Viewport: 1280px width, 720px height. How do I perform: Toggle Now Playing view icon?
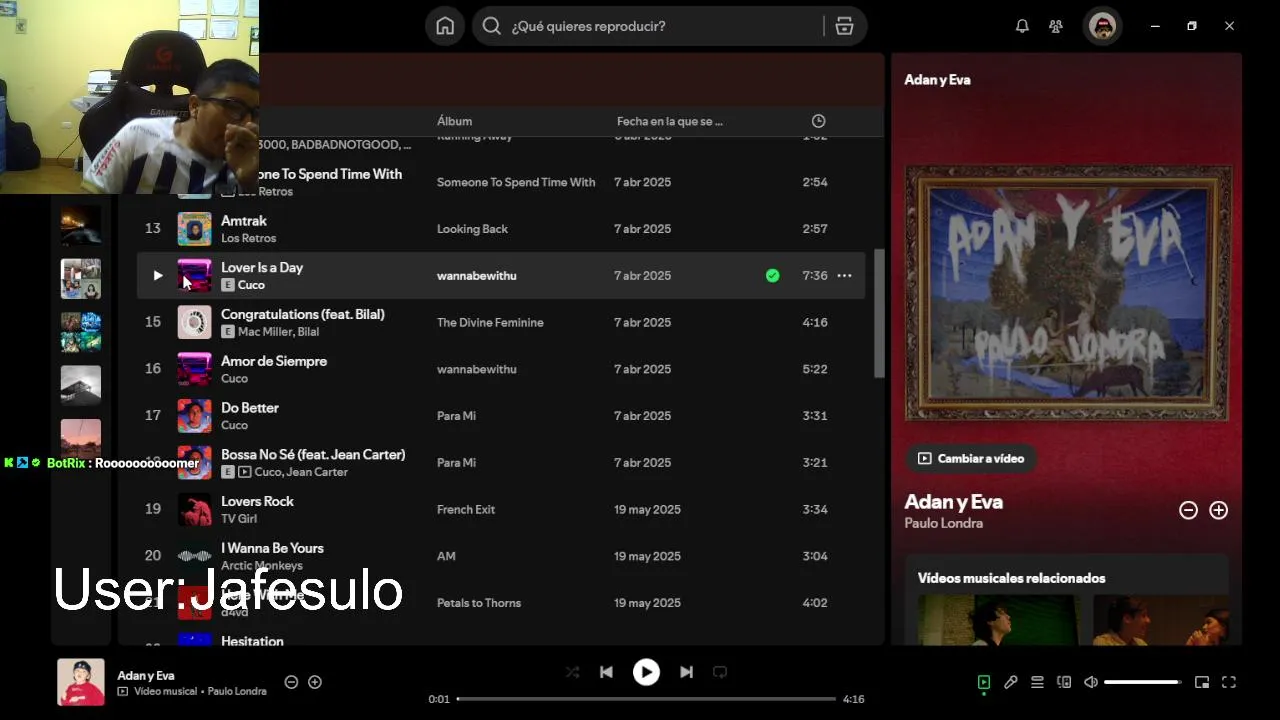pos(984,682)
